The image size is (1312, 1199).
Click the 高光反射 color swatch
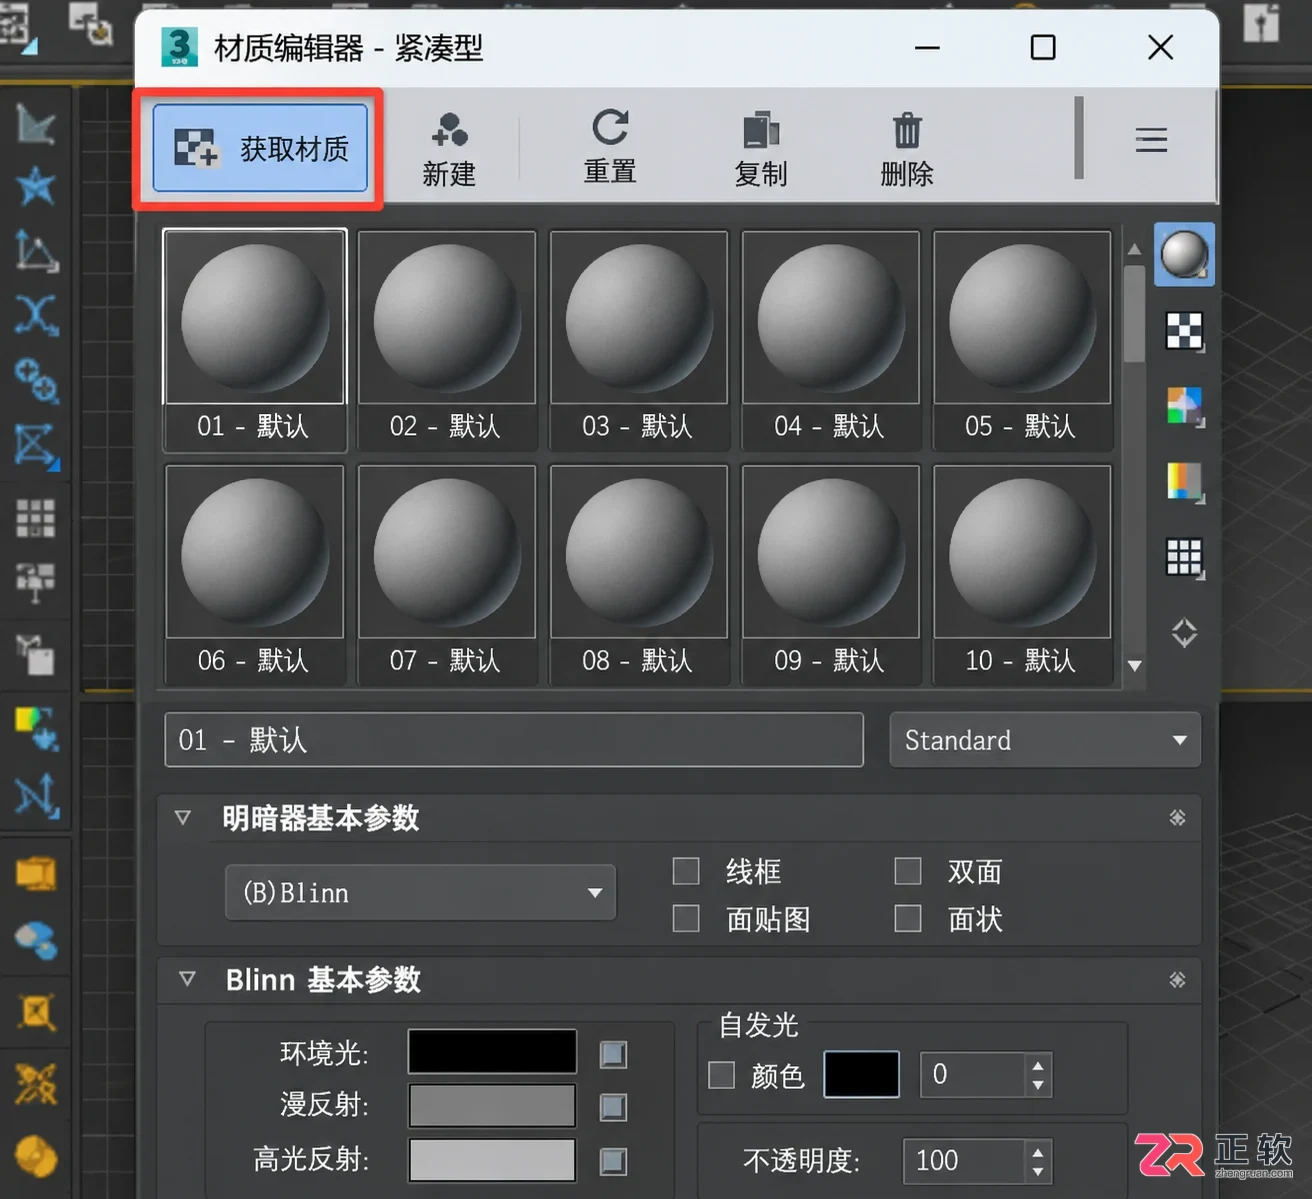coord(492,1159)
